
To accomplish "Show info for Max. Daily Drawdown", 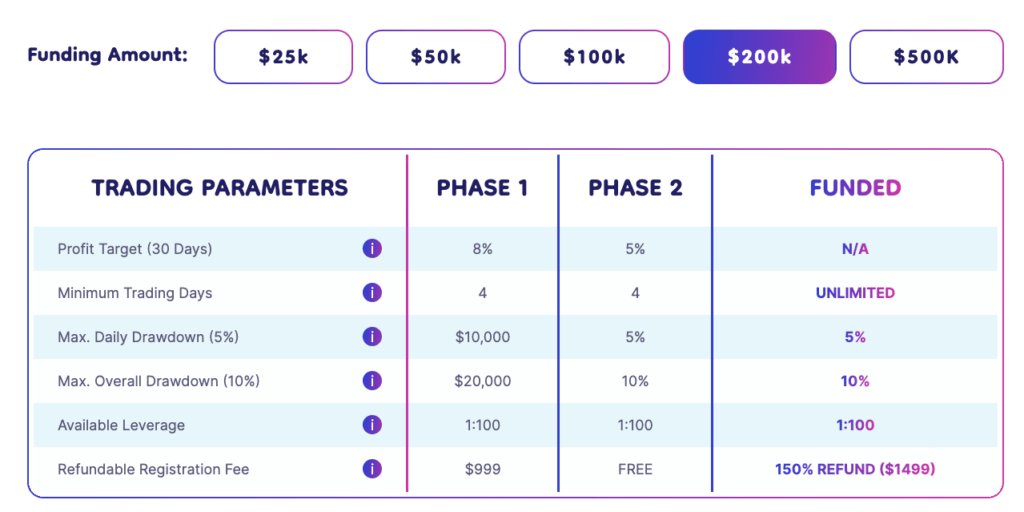I will 372,337.
